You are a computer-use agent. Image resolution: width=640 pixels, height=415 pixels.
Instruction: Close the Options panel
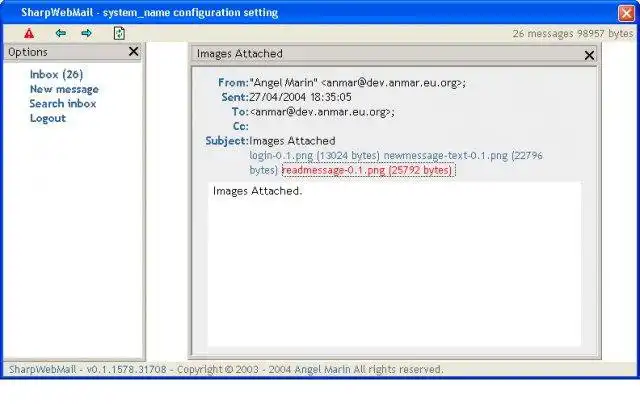133,51
